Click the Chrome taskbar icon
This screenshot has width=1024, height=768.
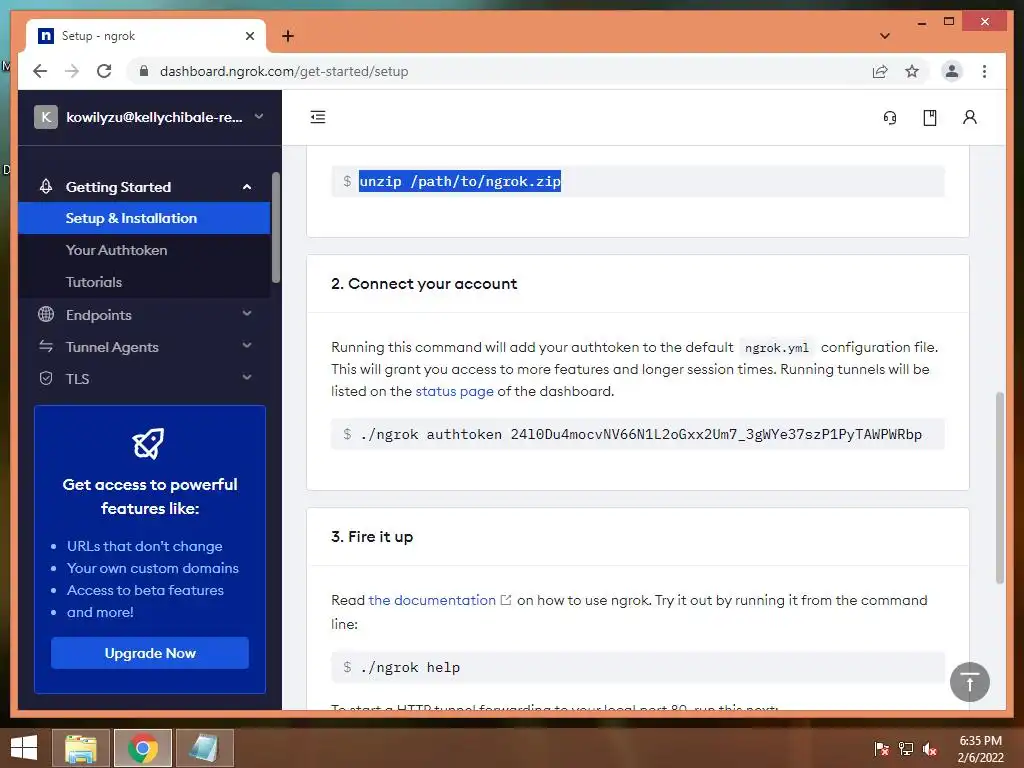pos(142,748)
